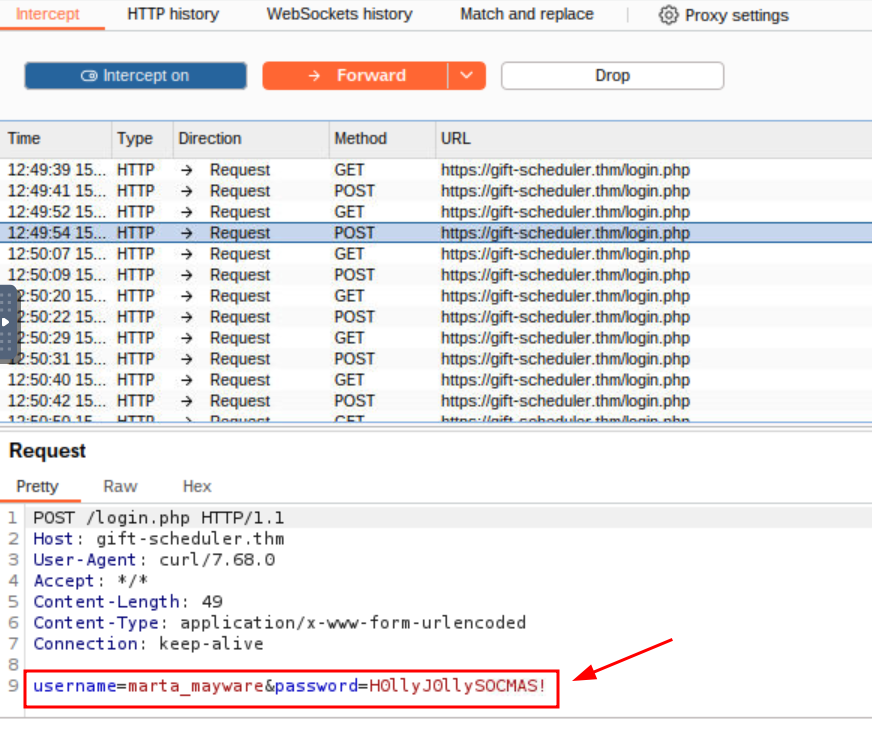Click the username value marta_mayware
This screenshot has width=872, height=730.
click(x=196, y=686)
